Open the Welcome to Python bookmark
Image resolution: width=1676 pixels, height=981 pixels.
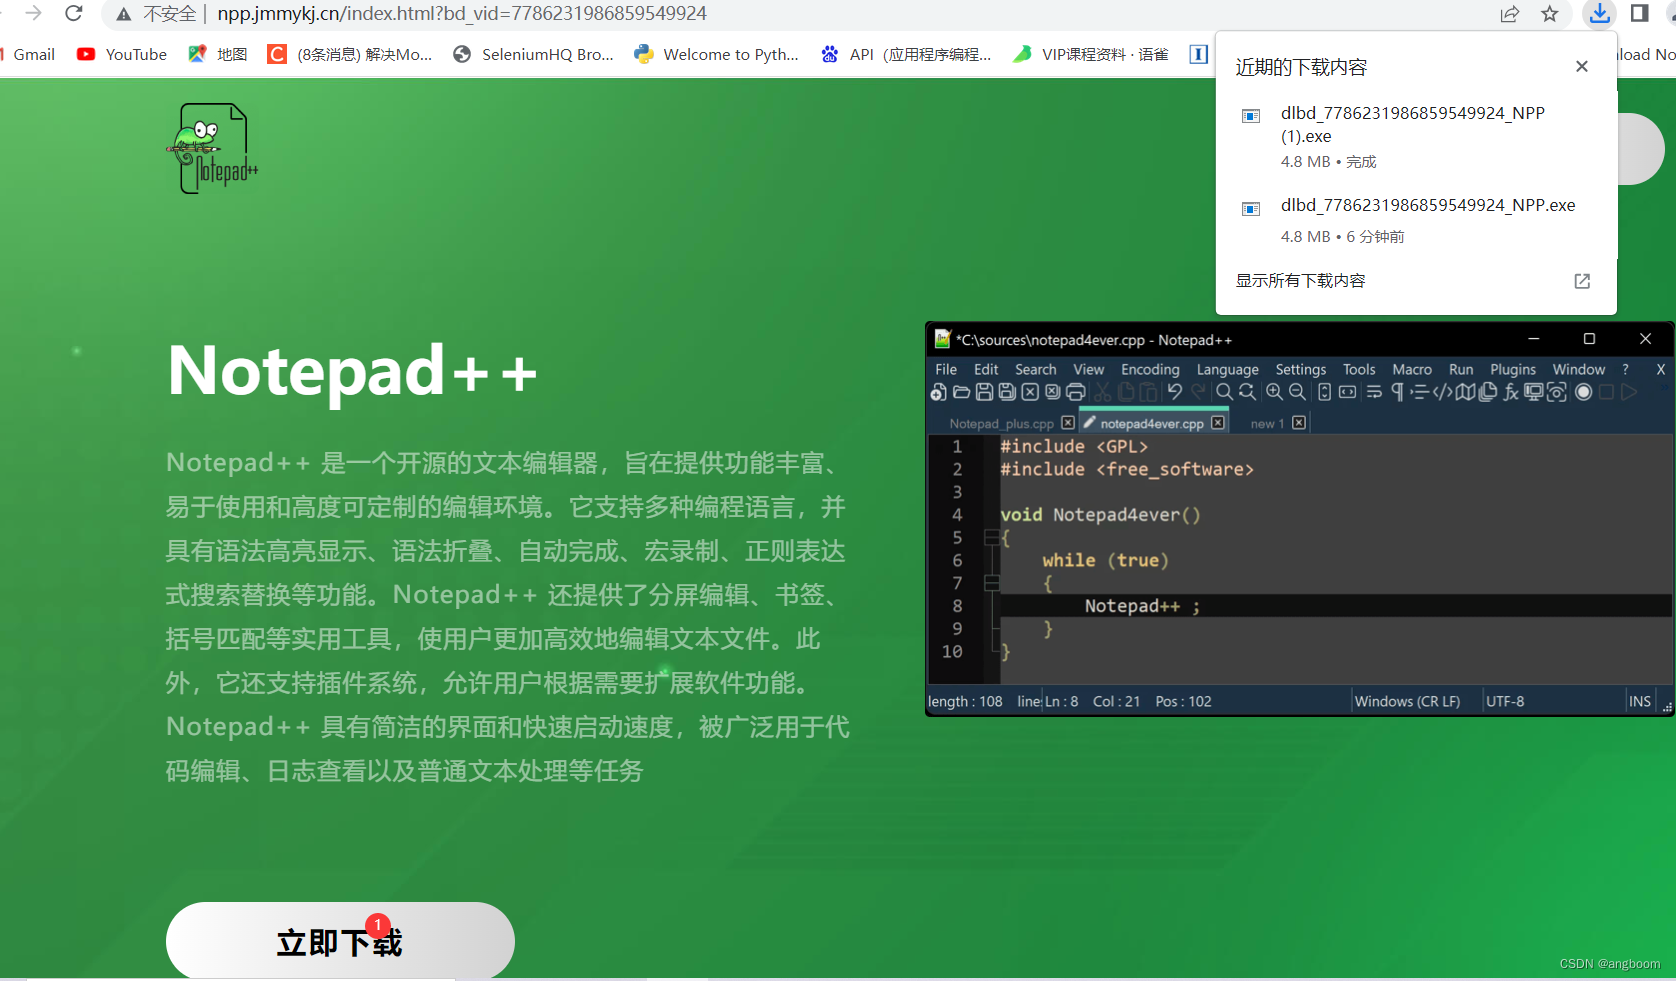tap(716, 54)
